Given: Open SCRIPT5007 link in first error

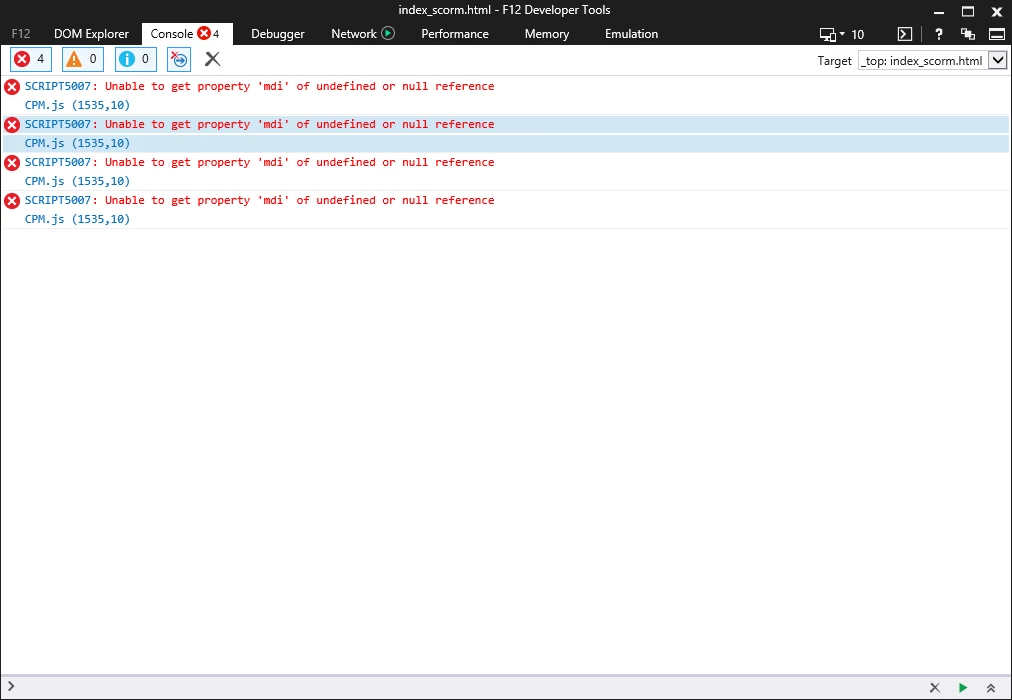Looking at the screenshot, I should click(58, 86).
